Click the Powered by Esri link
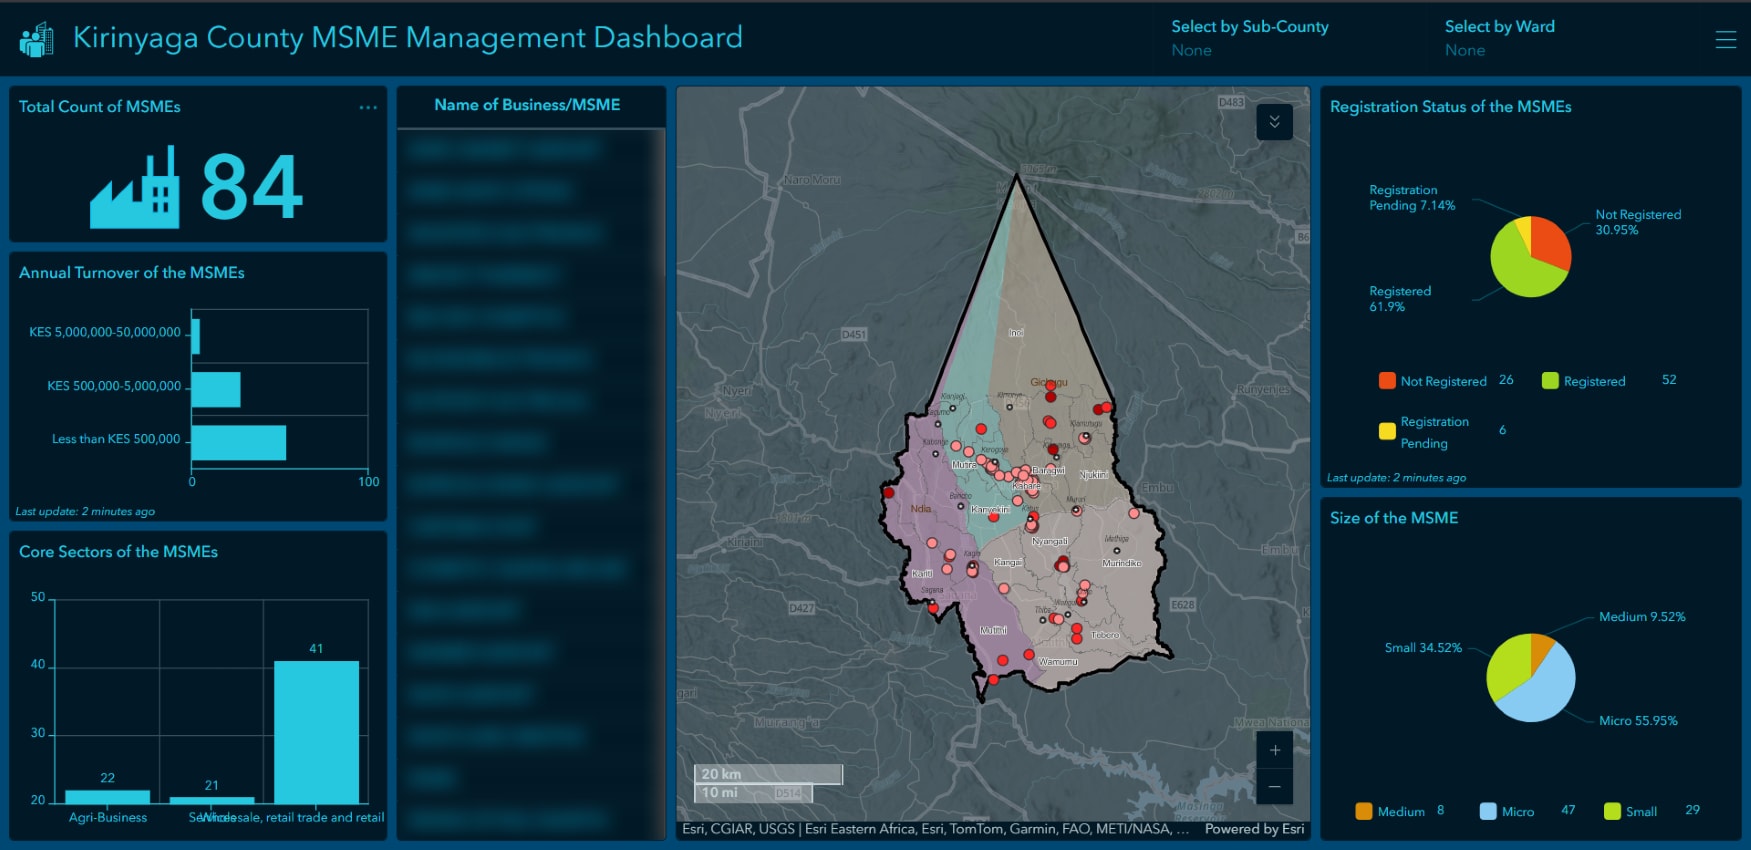Viewport: 1751px width, 850px height. pyautogui.click(x=1254, y=829)
